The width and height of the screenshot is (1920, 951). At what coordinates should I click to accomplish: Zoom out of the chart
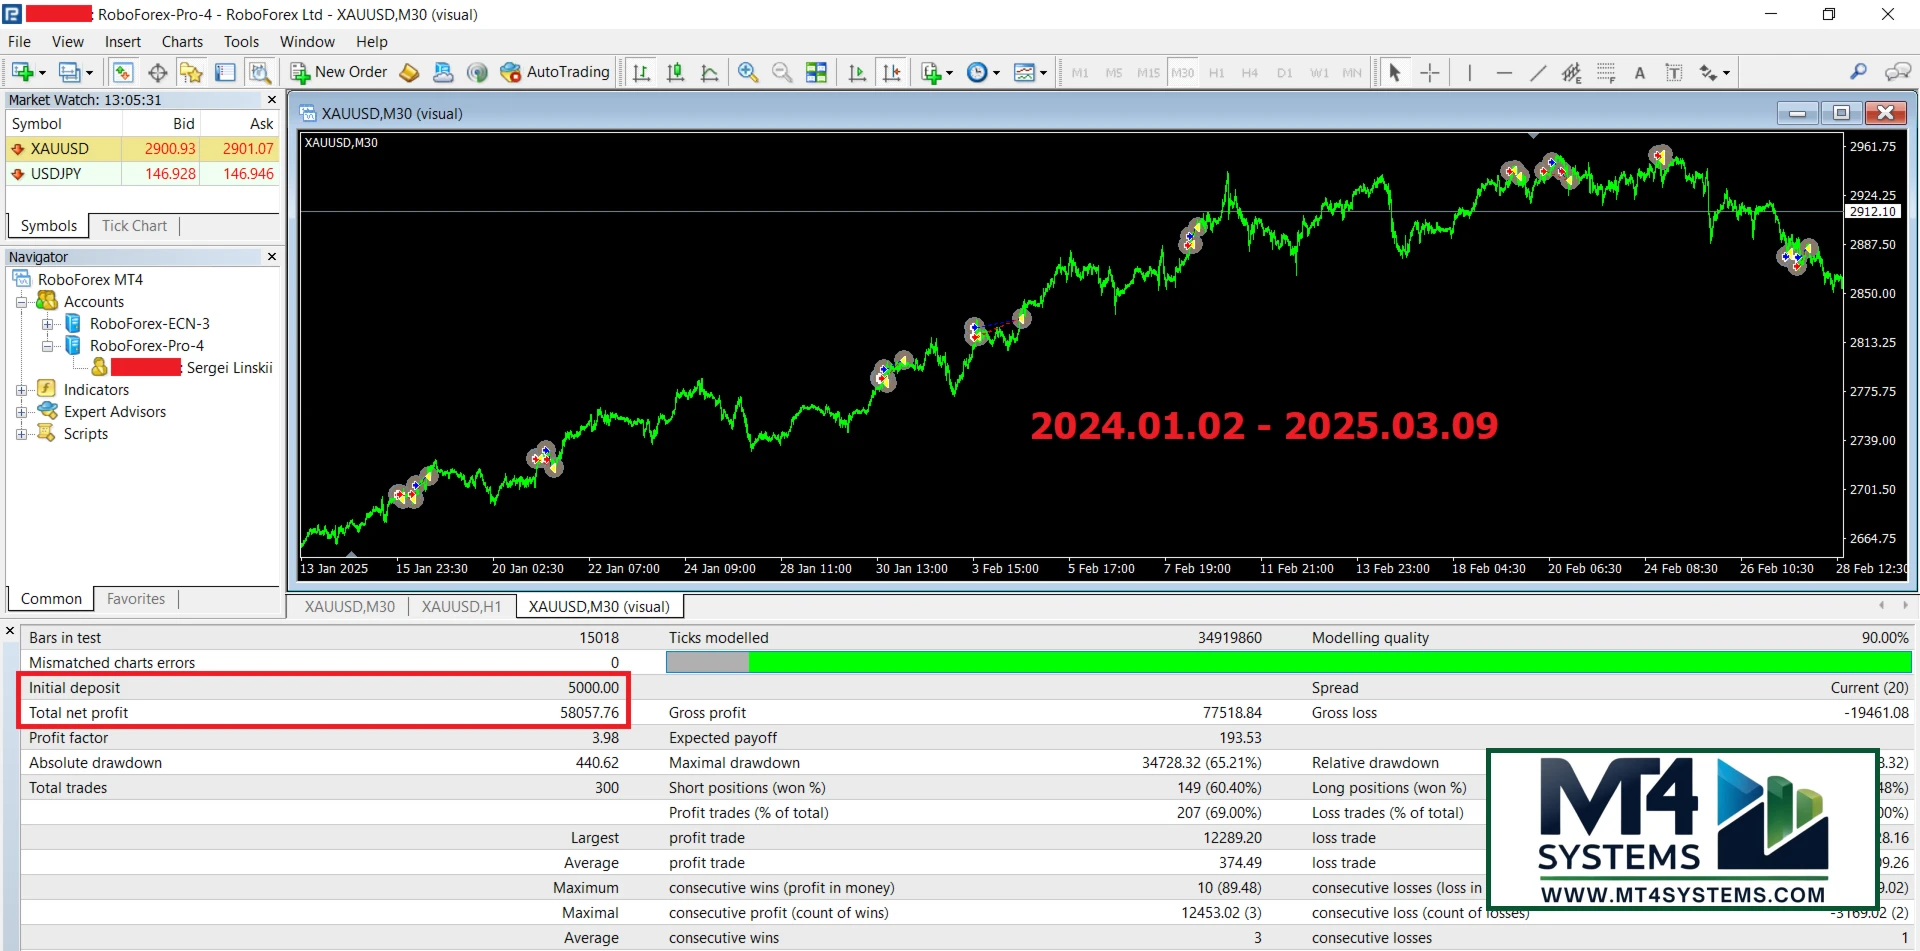(782, 72)
